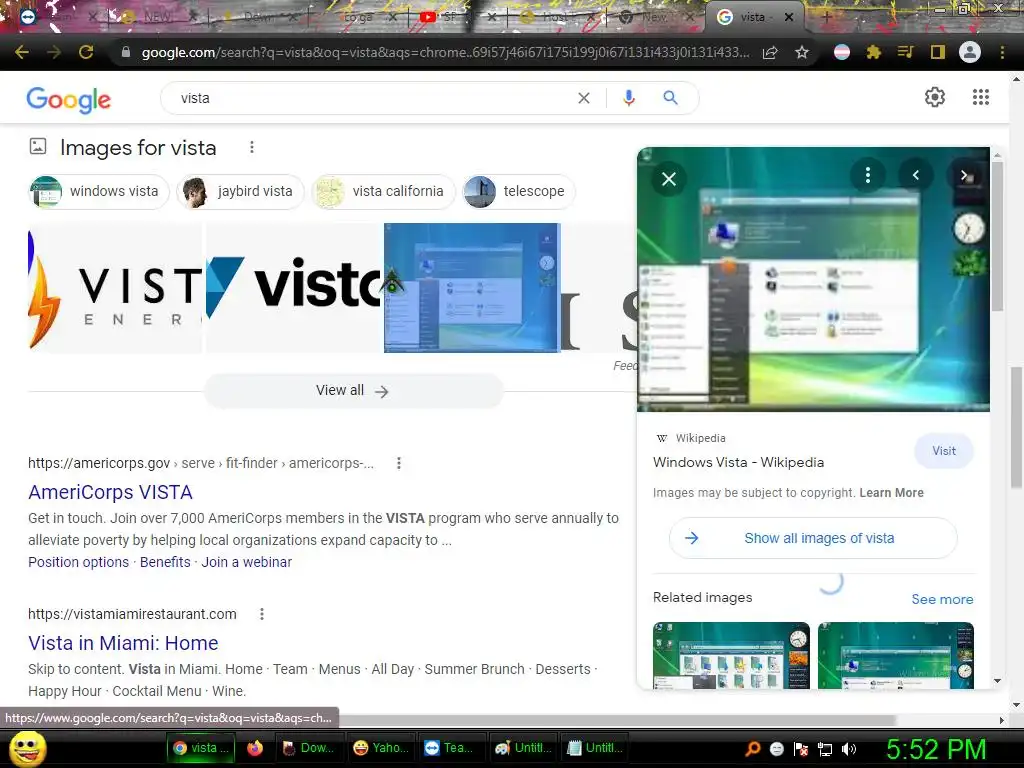The width and height of the screenshot is (1024, 768).
Task: Switch to Yahoo taskbar window
Action: coord(380,748)
